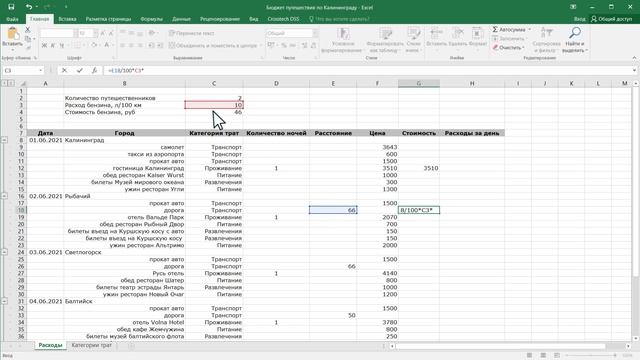Viewport: 640px width, 360px height.
Task: Open the Категории трат sheet tab
Action: [x=91, y=345]
